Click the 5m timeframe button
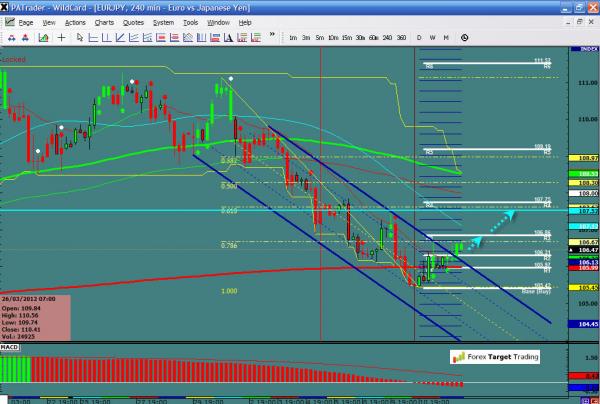600x404 pixels. tap(319, 37)
